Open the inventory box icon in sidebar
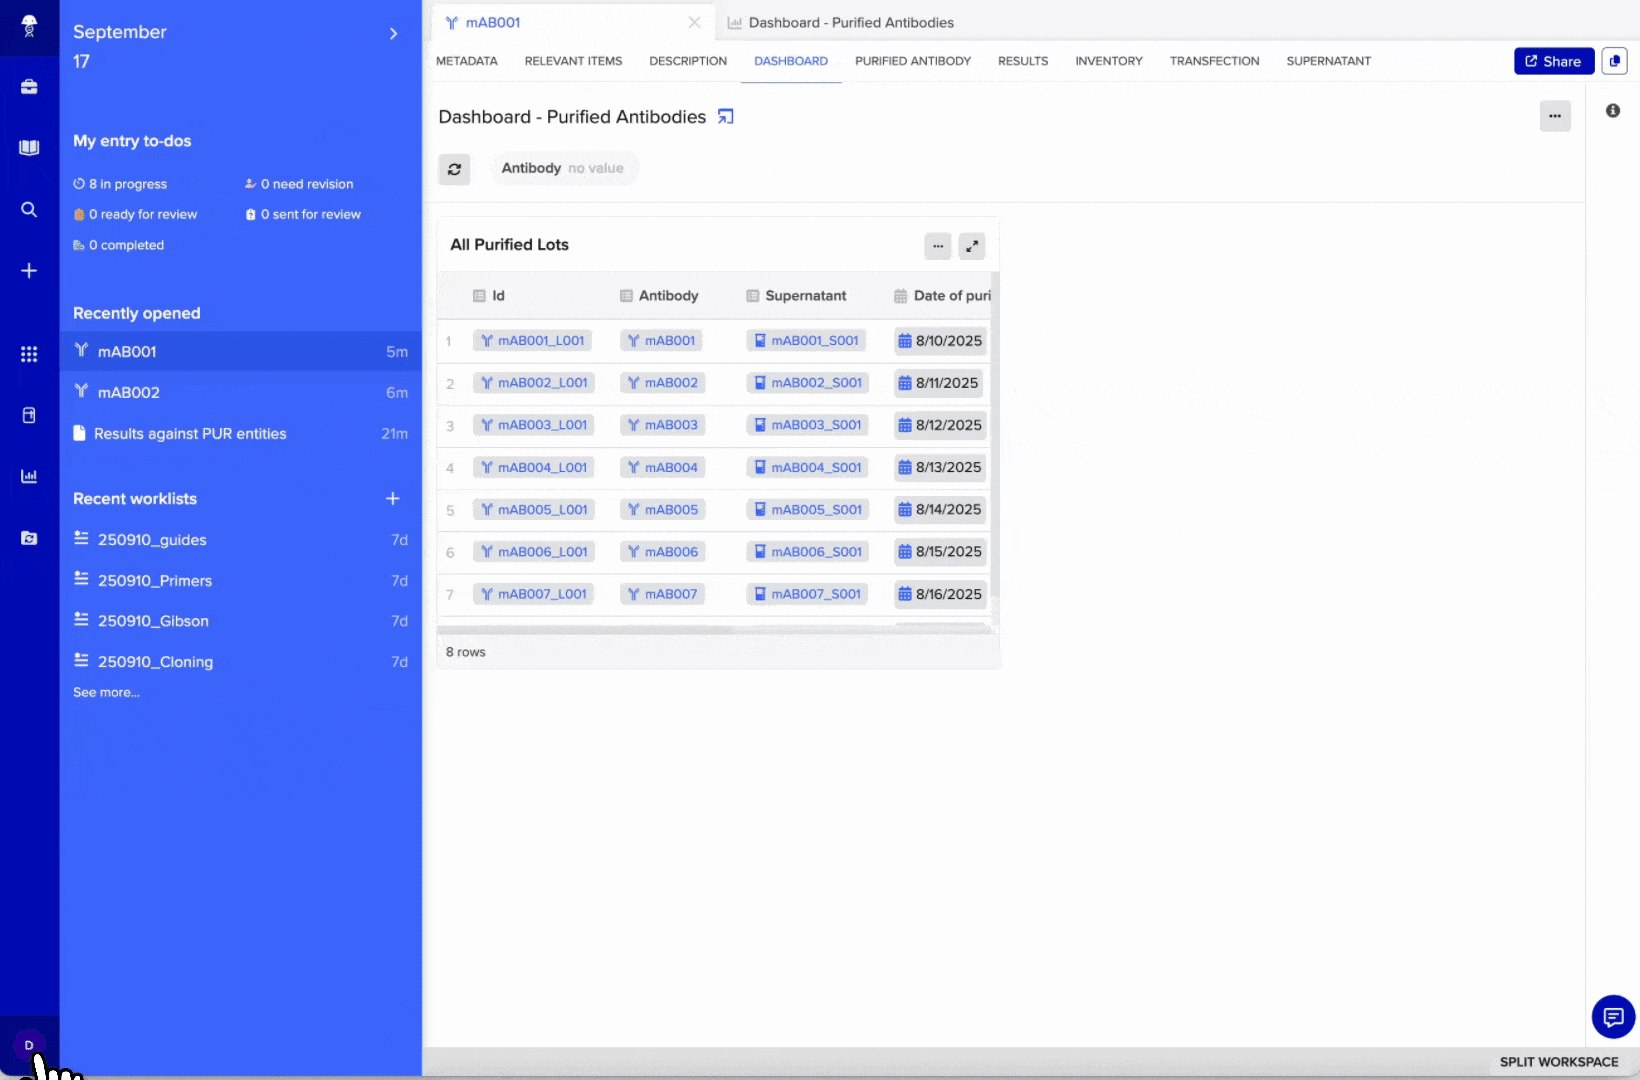Screen dimensions: 1640x1080 (x=29, y=415)
